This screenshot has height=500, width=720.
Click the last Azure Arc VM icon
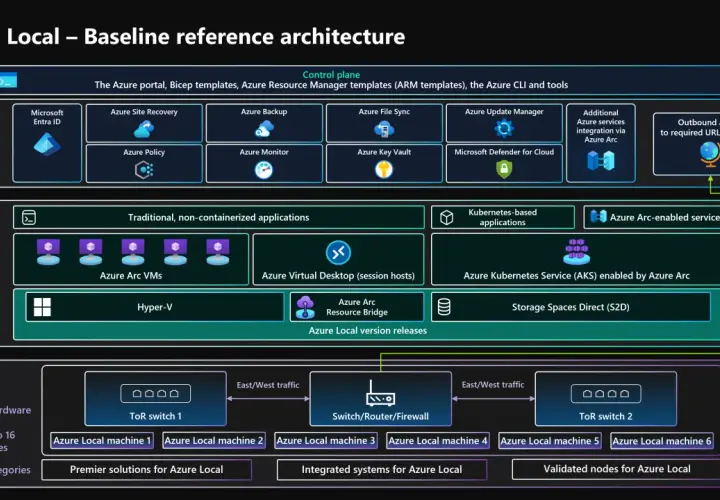(x=218, y=252)
